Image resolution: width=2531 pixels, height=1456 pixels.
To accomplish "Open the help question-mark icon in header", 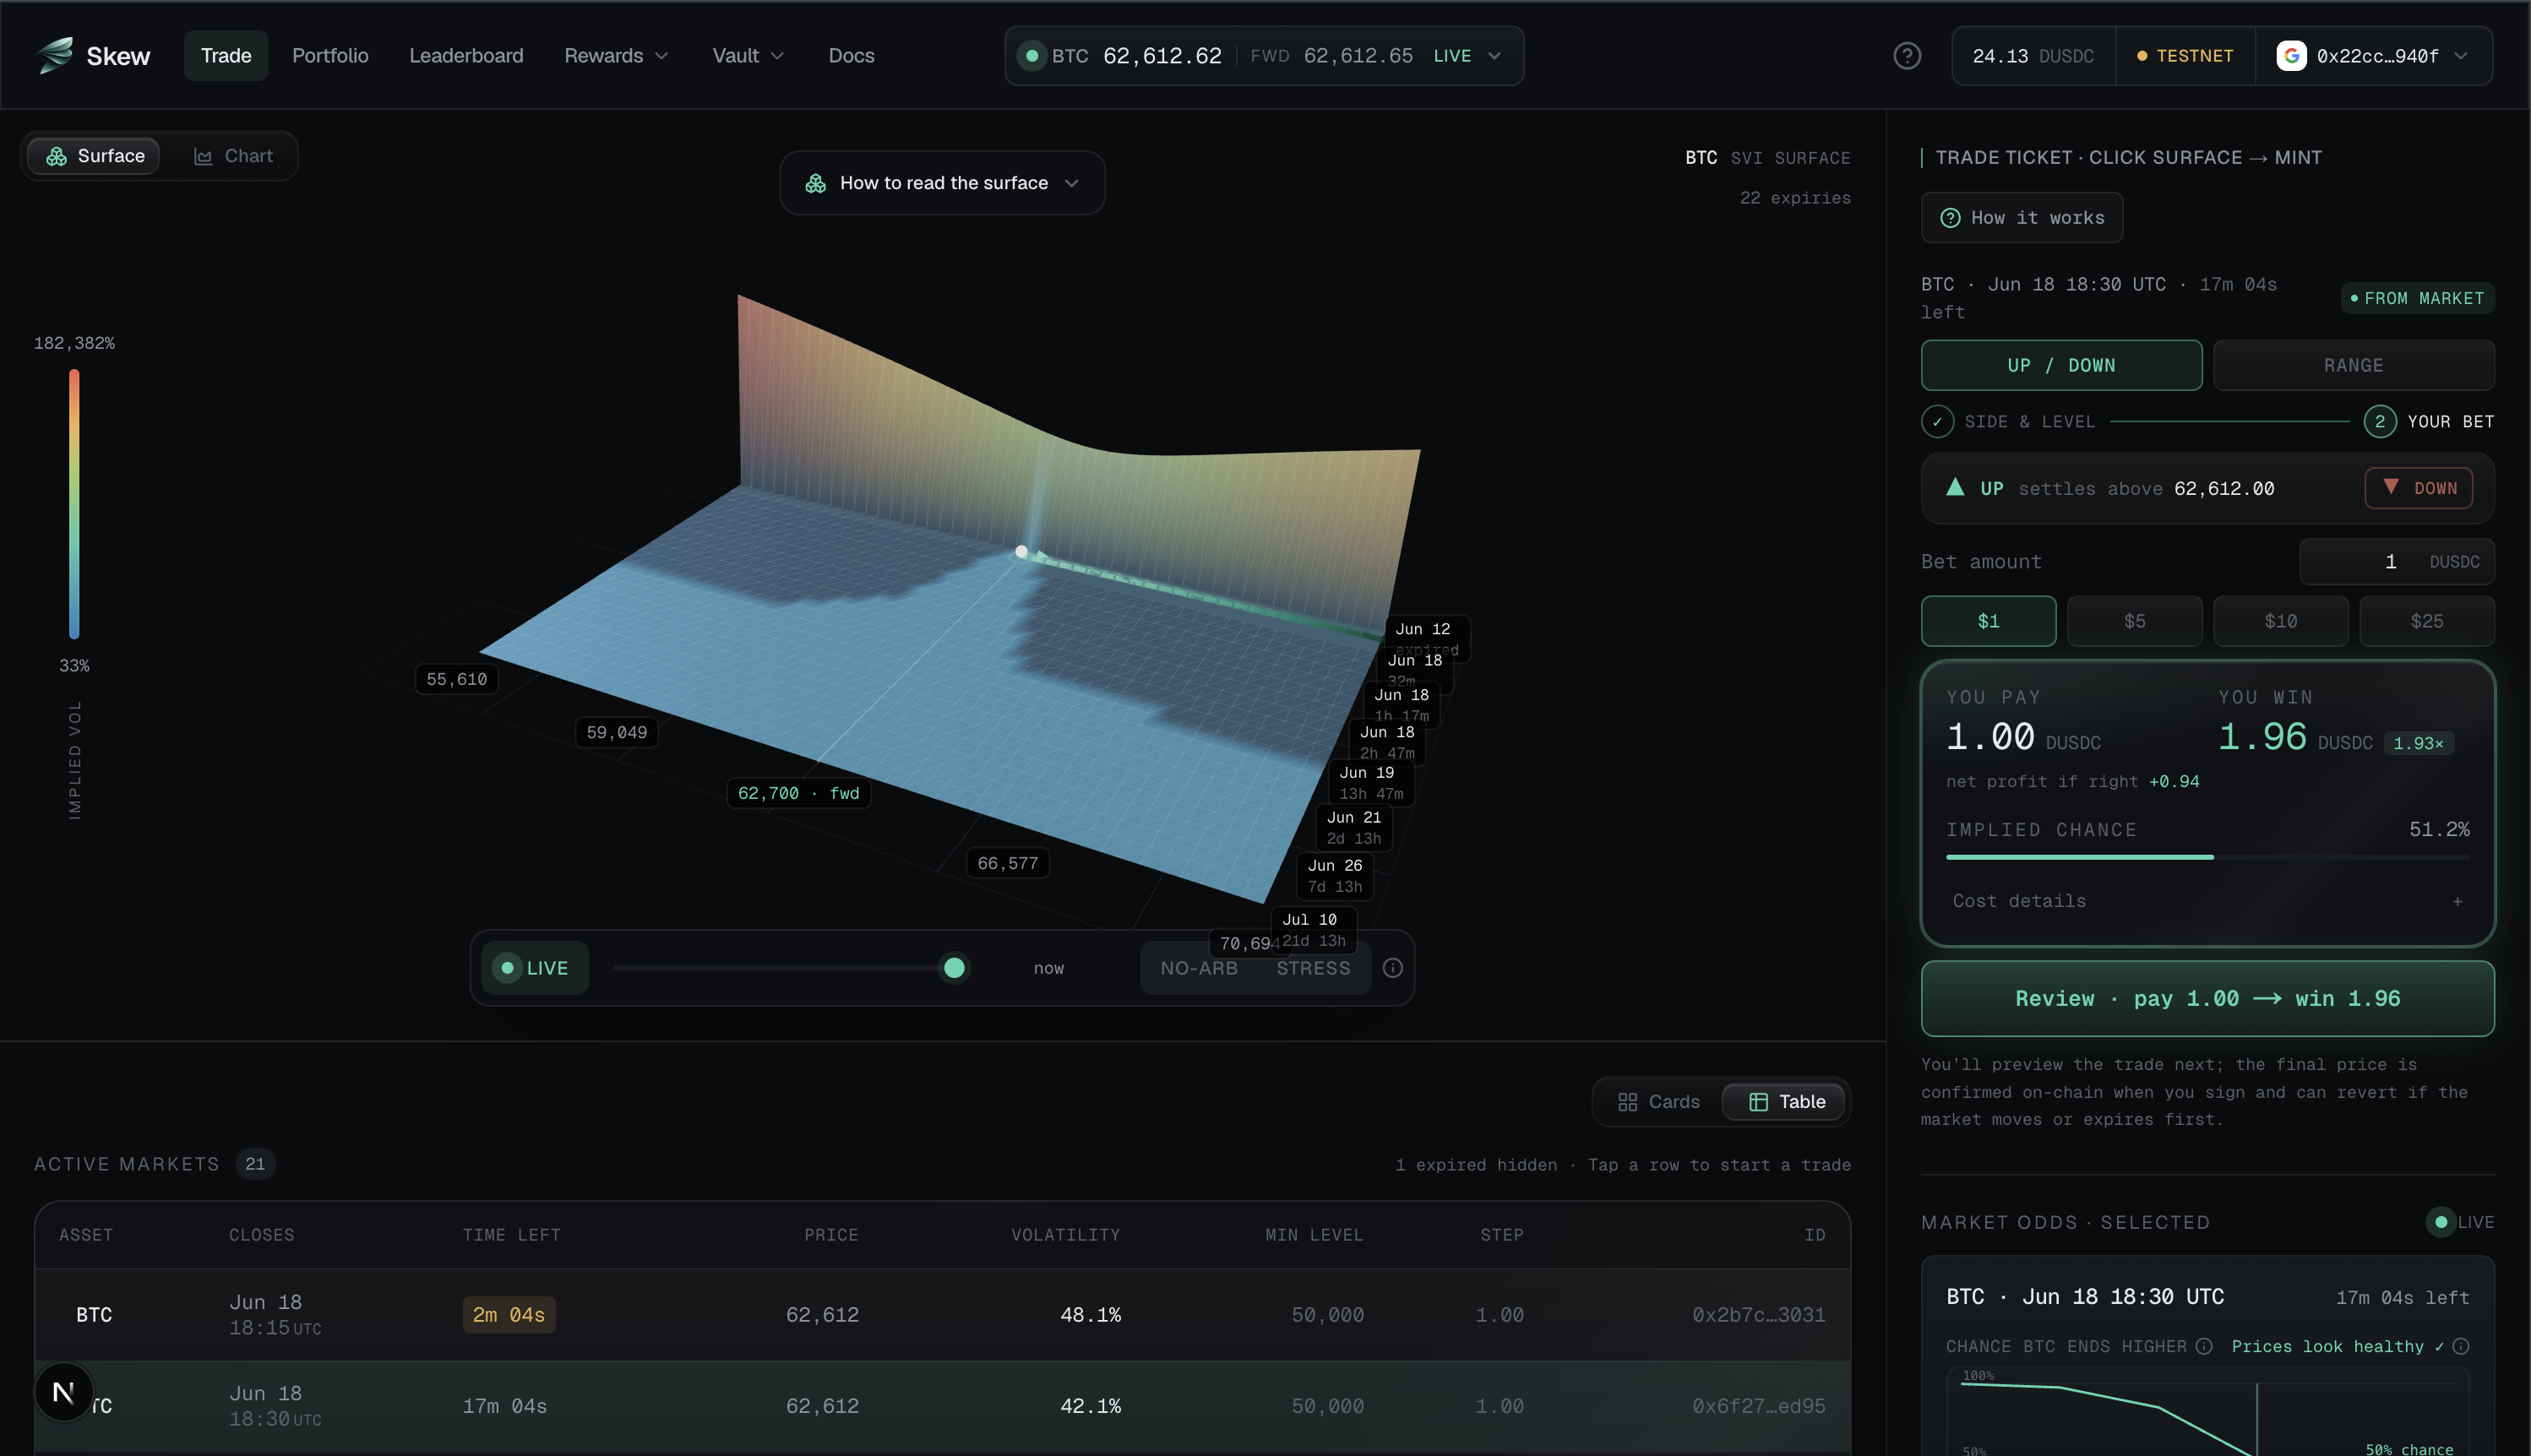I will click(1907, 56).
